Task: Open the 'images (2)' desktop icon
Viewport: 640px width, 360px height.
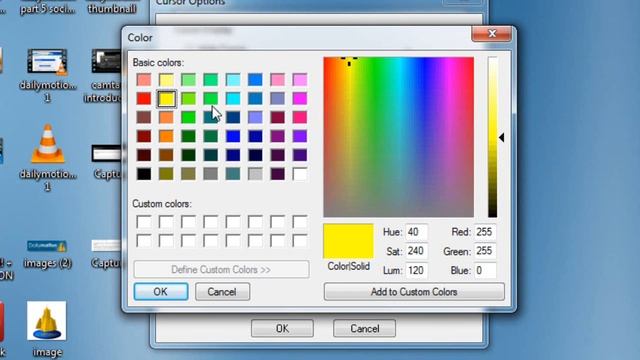Action: pyautogui.click(x=47, y=254)
